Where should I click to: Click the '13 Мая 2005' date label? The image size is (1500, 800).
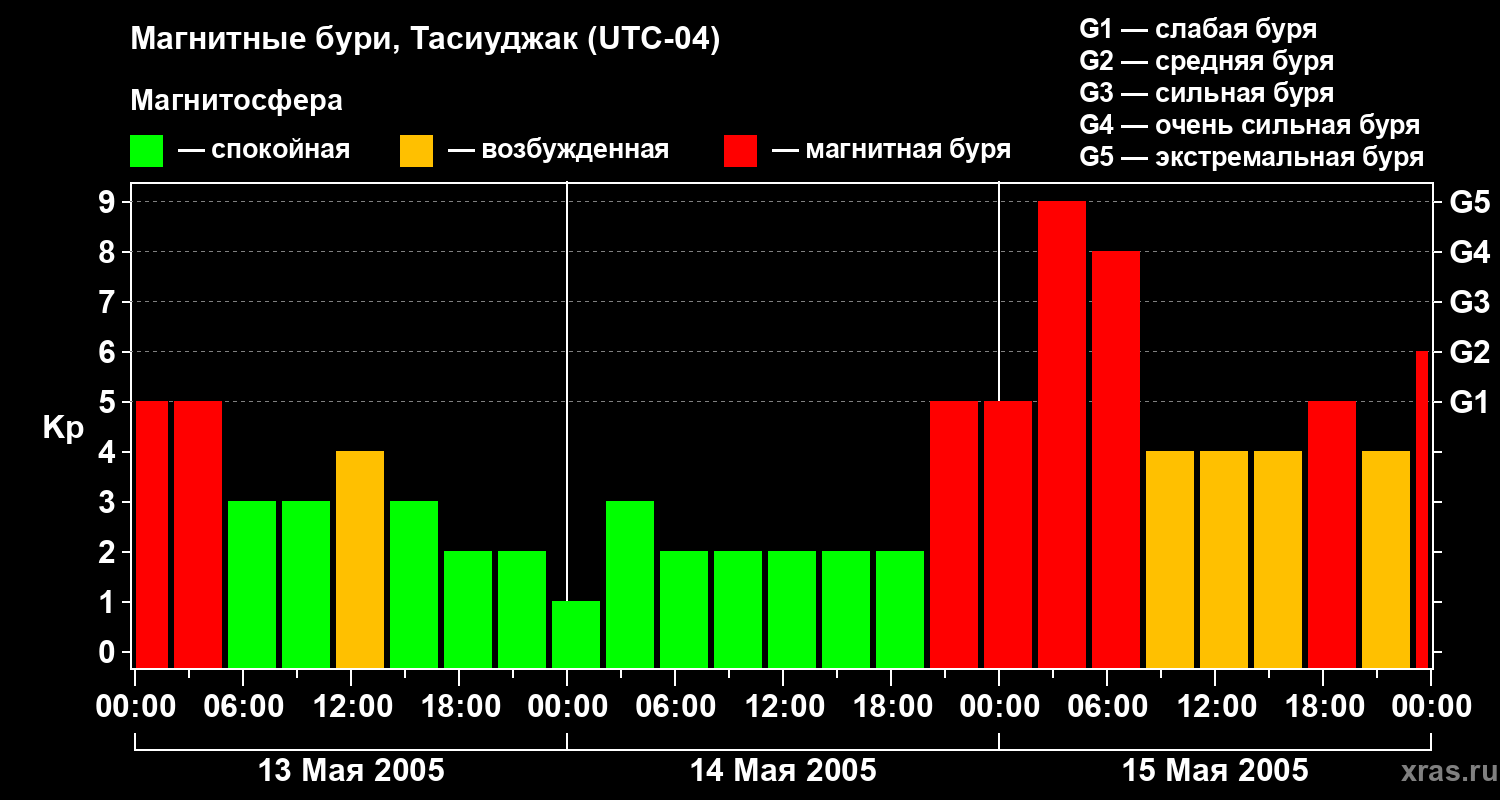[351, 771]
